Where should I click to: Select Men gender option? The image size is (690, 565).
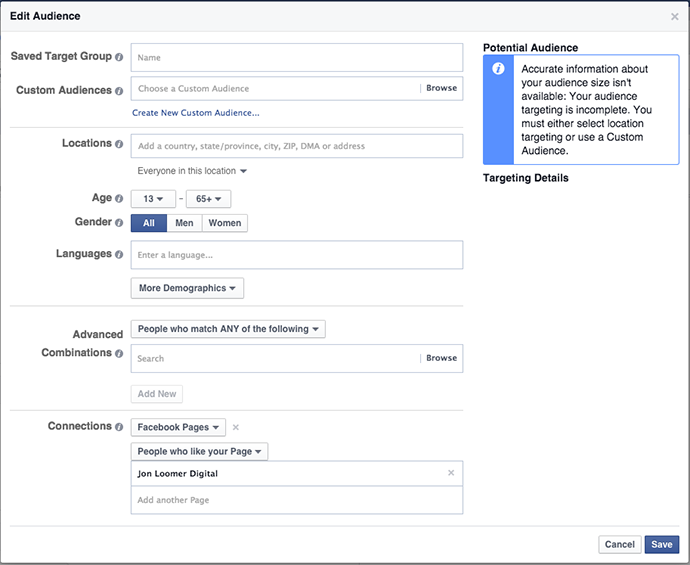pos(184,223)
